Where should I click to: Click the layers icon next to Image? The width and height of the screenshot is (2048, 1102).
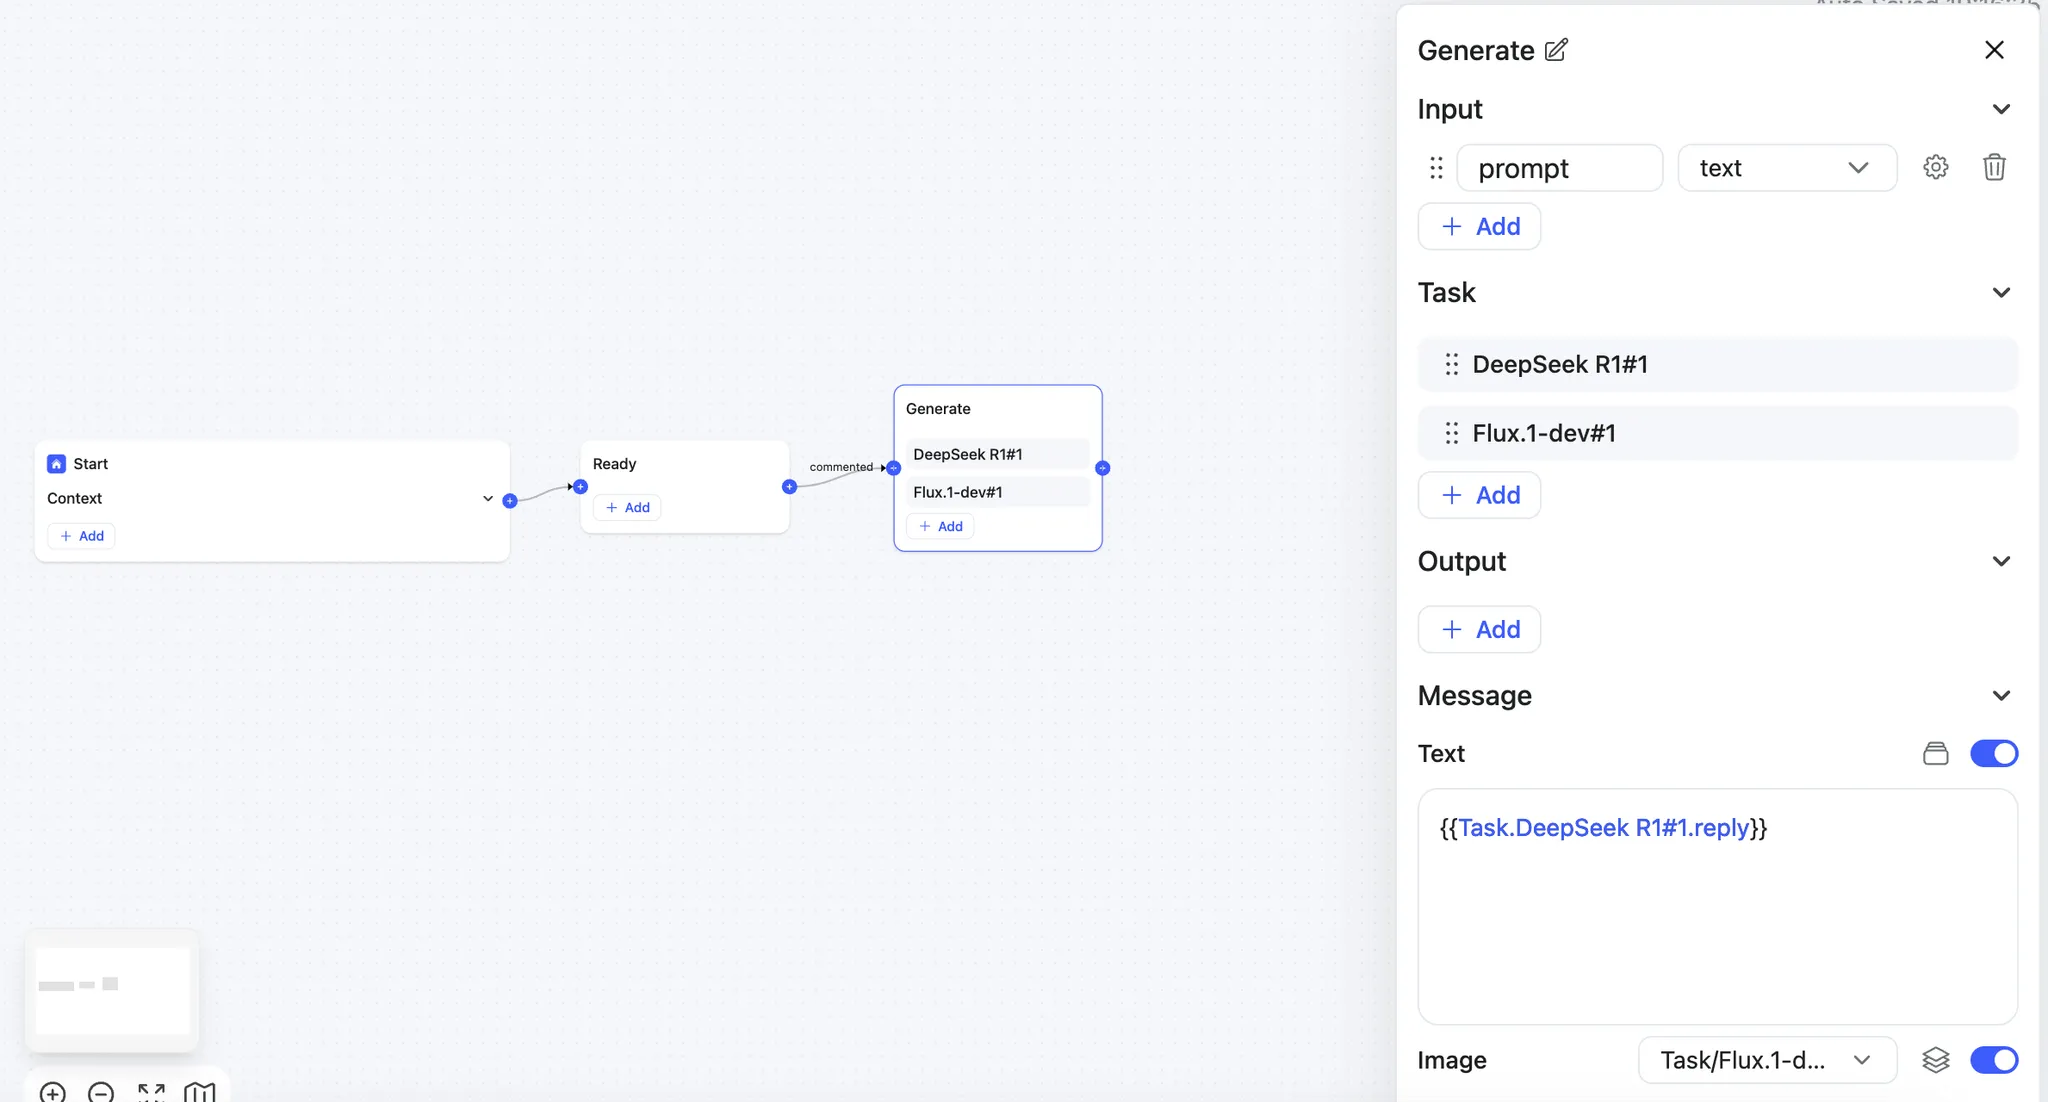(1935, 1060)
